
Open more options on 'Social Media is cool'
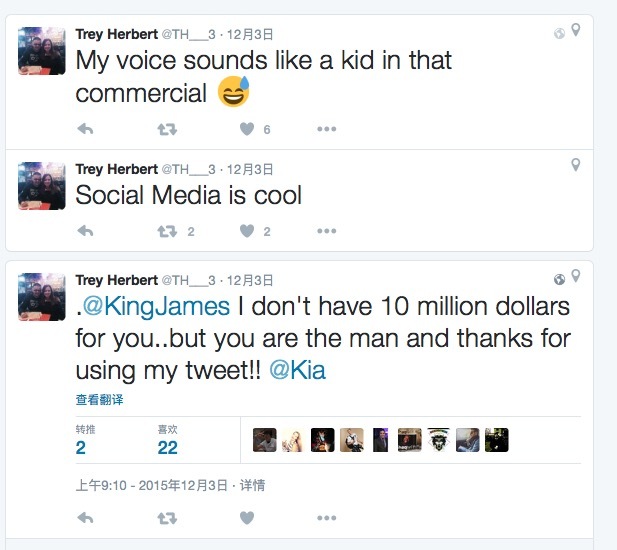(x=327, y=231)
